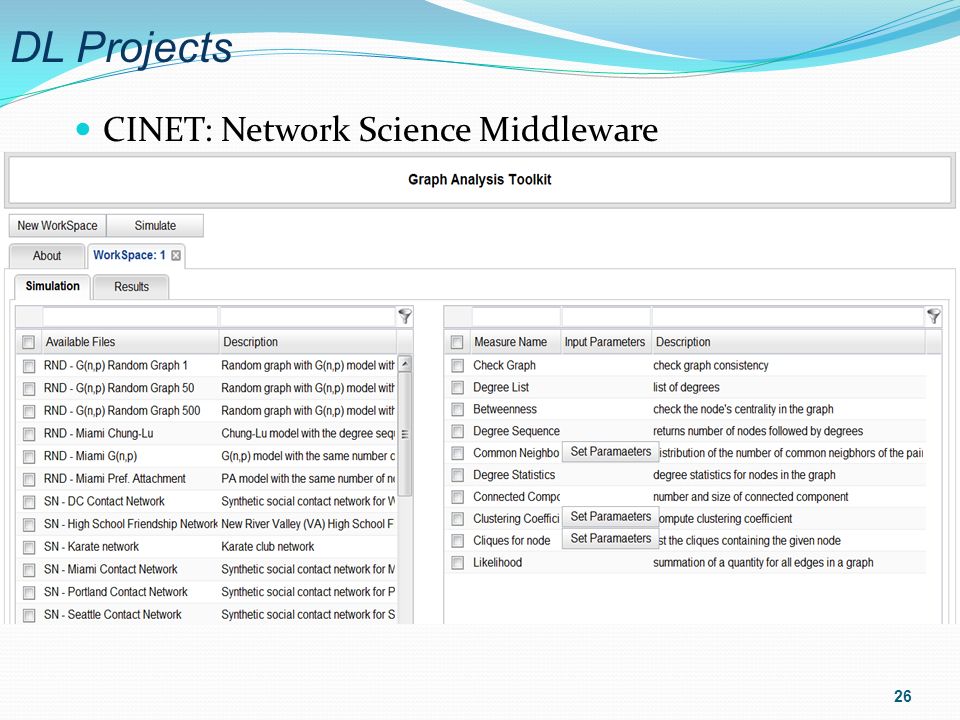Check SN - High School Friendship Network
Screen dimensions: 960x720
coord(29,525)
